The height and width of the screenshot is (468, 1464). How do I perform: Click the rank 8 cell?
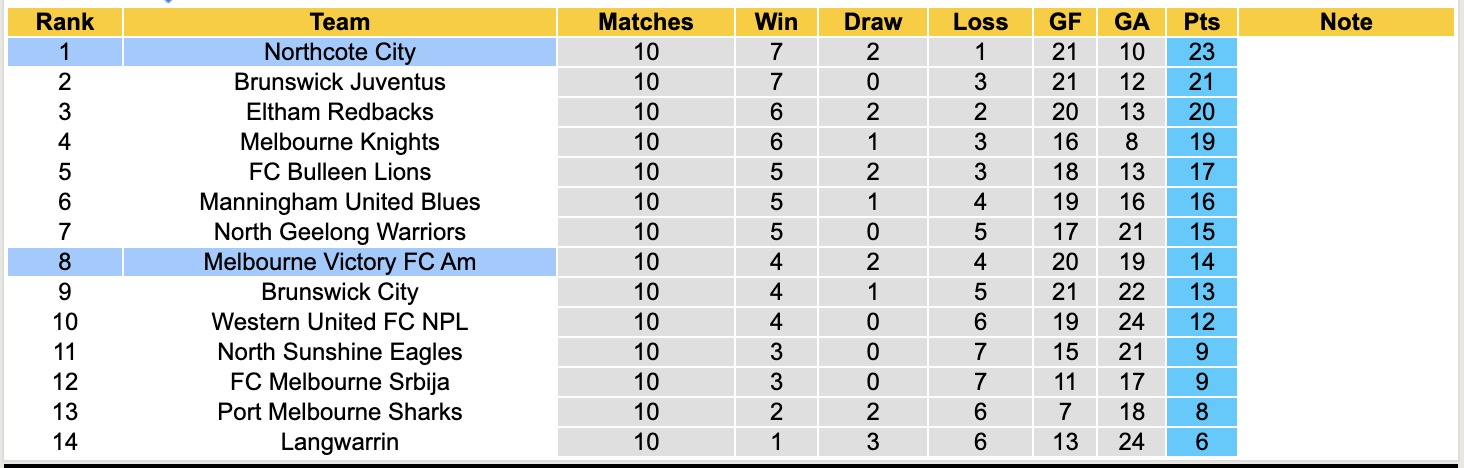click(x=65, y=262)
